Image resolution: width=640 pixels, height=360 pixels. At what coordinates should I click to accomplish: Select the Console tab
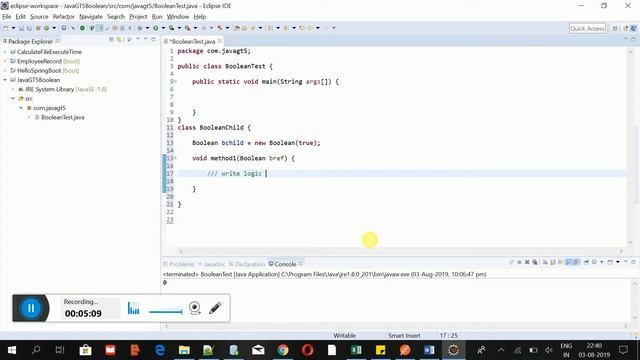[285, 264]
